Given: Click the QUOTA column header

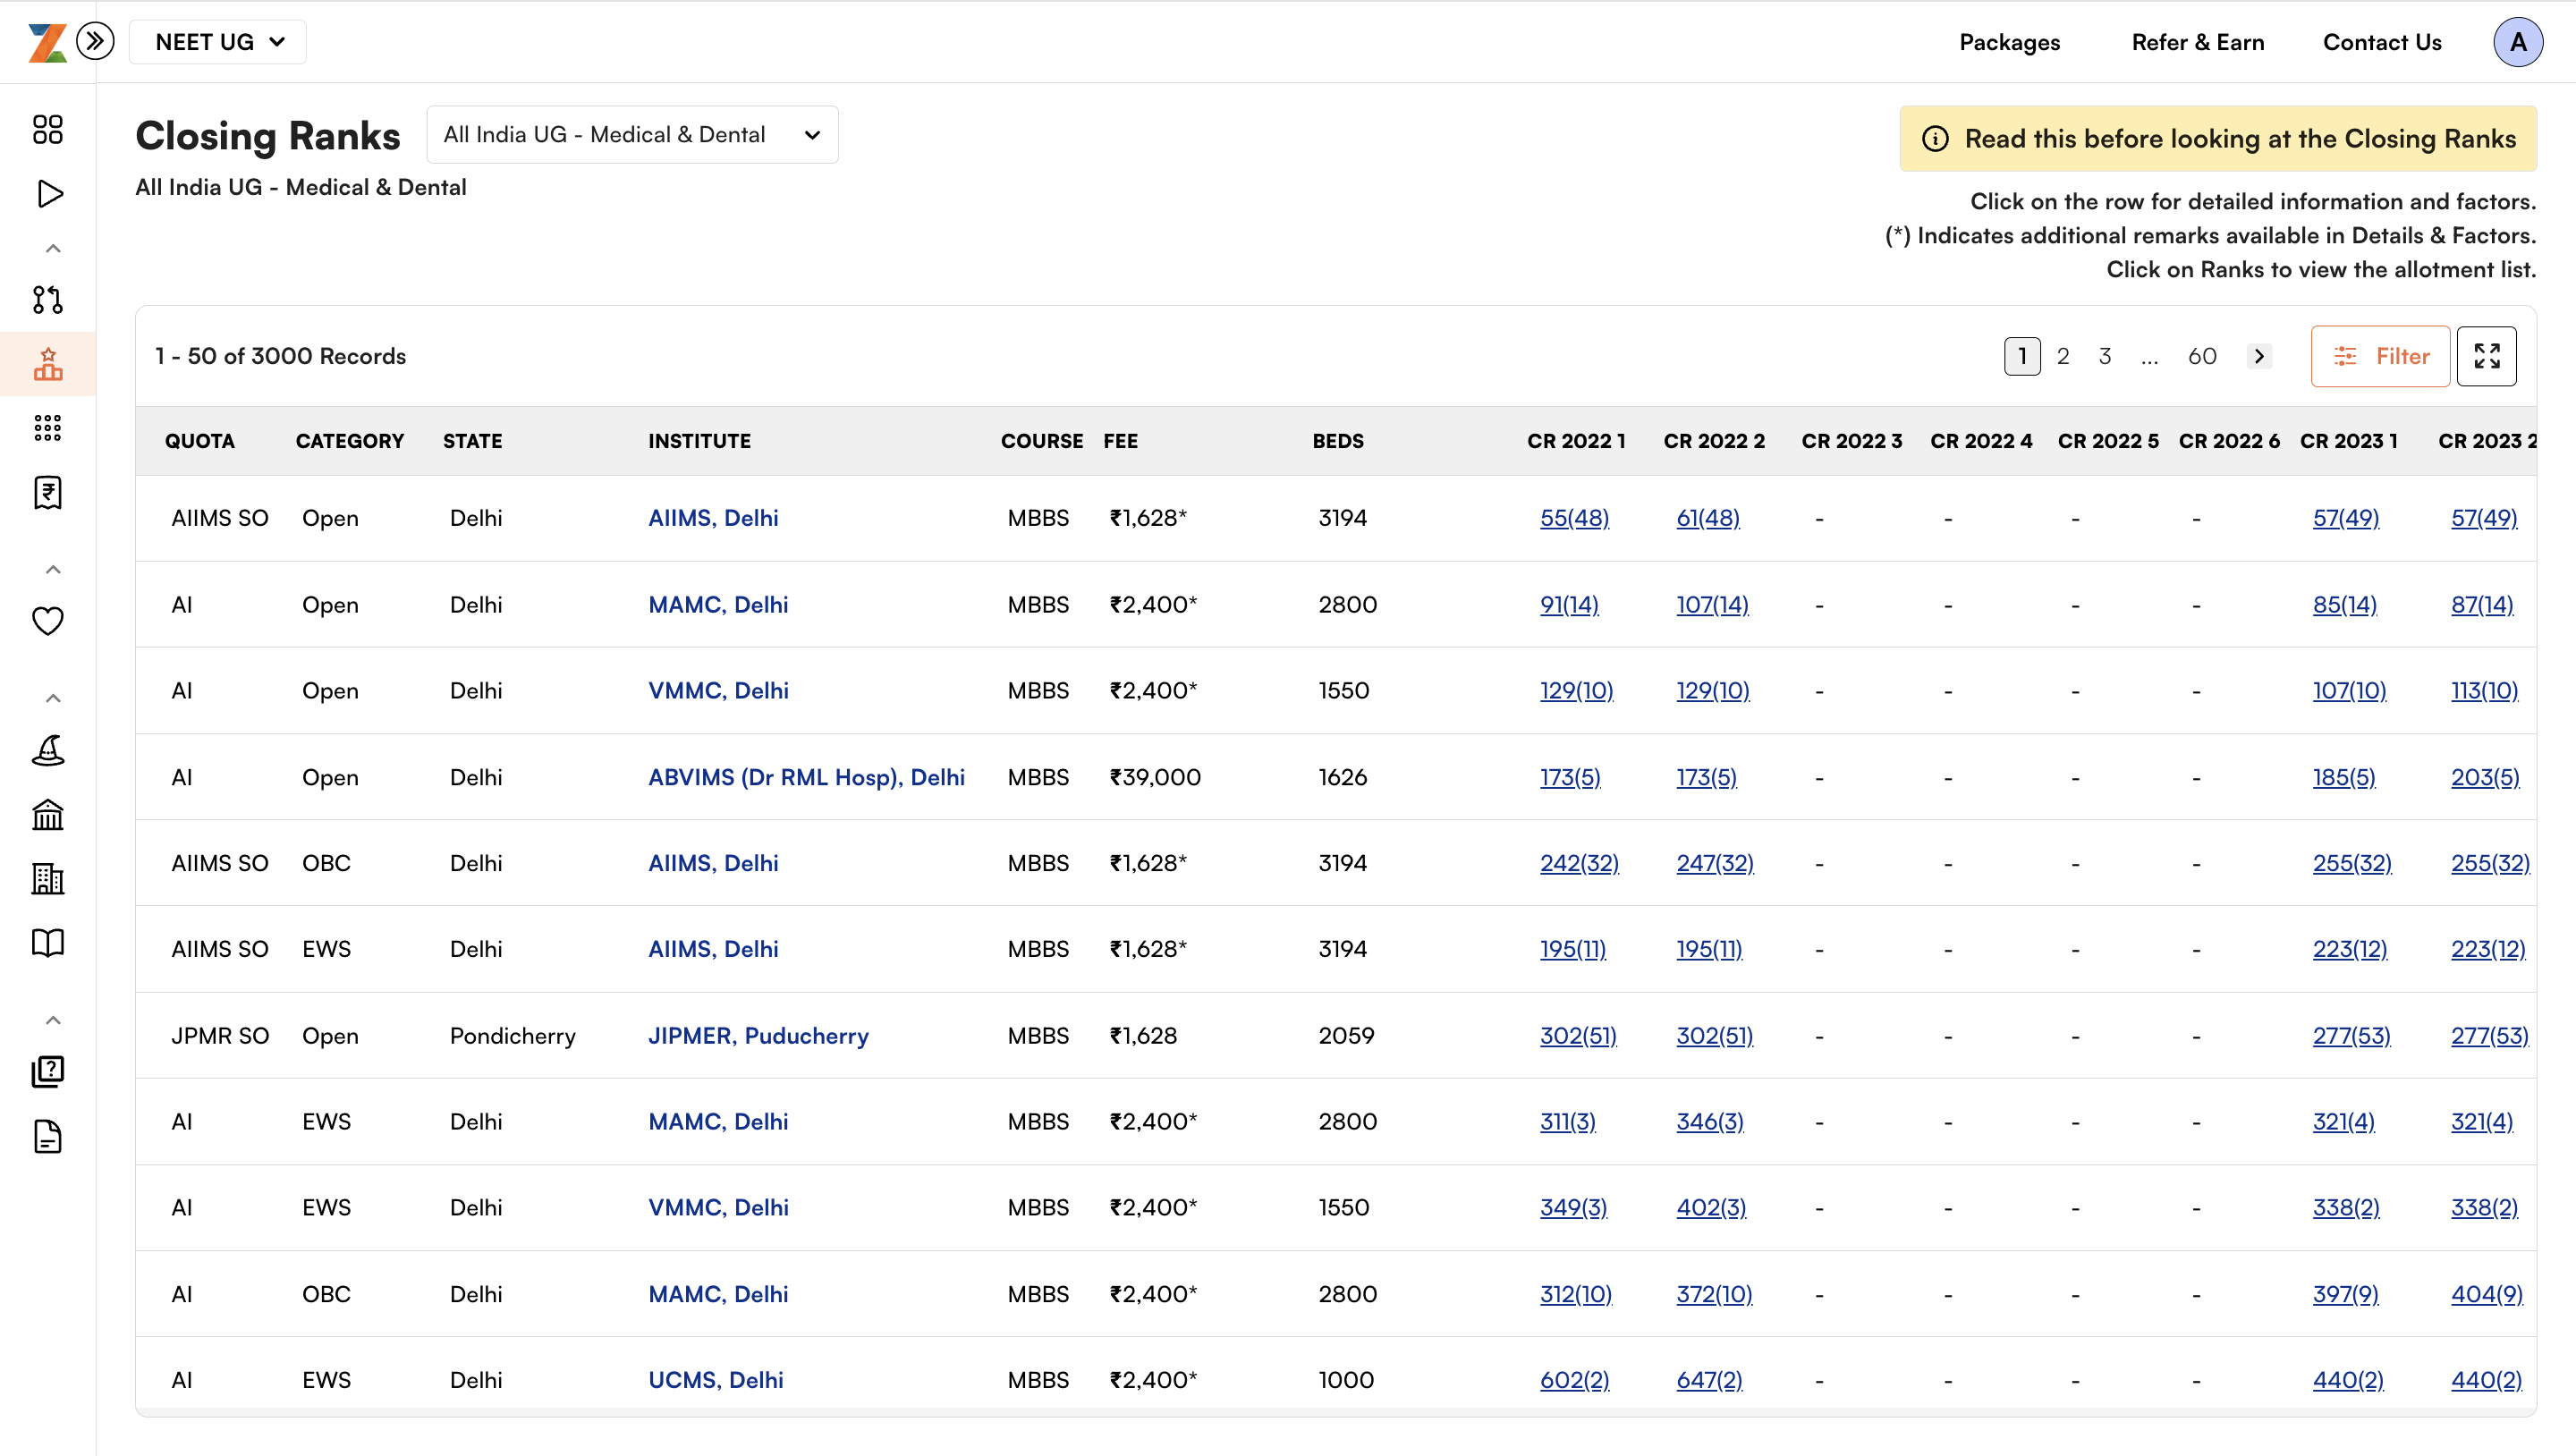Looking at the screenshot, I should pyautogui.click(x=200, y=441).
